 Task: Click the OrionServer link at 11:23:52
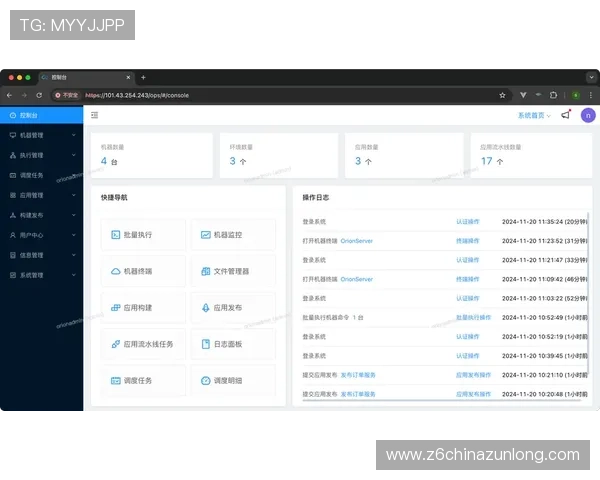[x=356, y=241]
